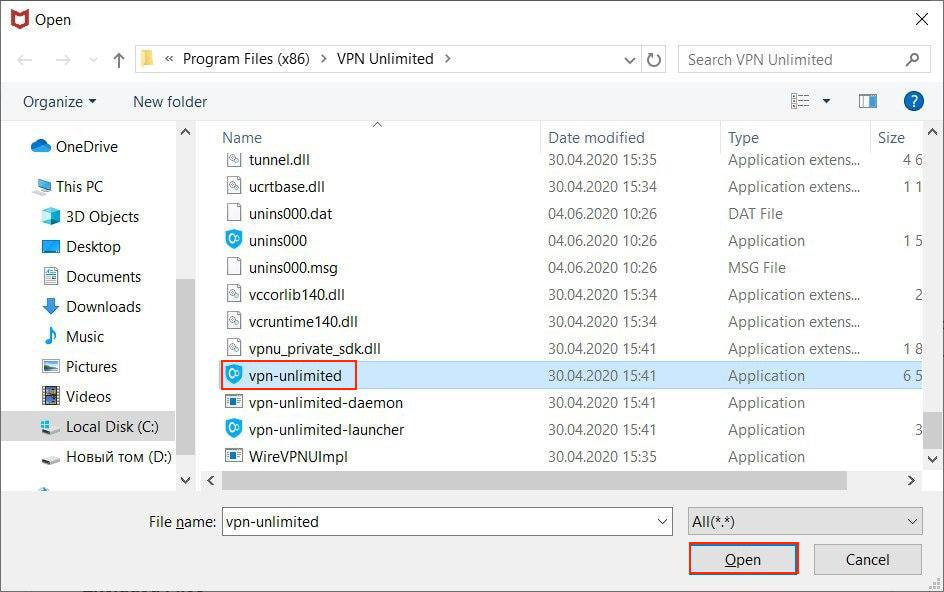This screenshot has height=592, width=944.
Task: Click the New folder button
Action: [170, 102]
